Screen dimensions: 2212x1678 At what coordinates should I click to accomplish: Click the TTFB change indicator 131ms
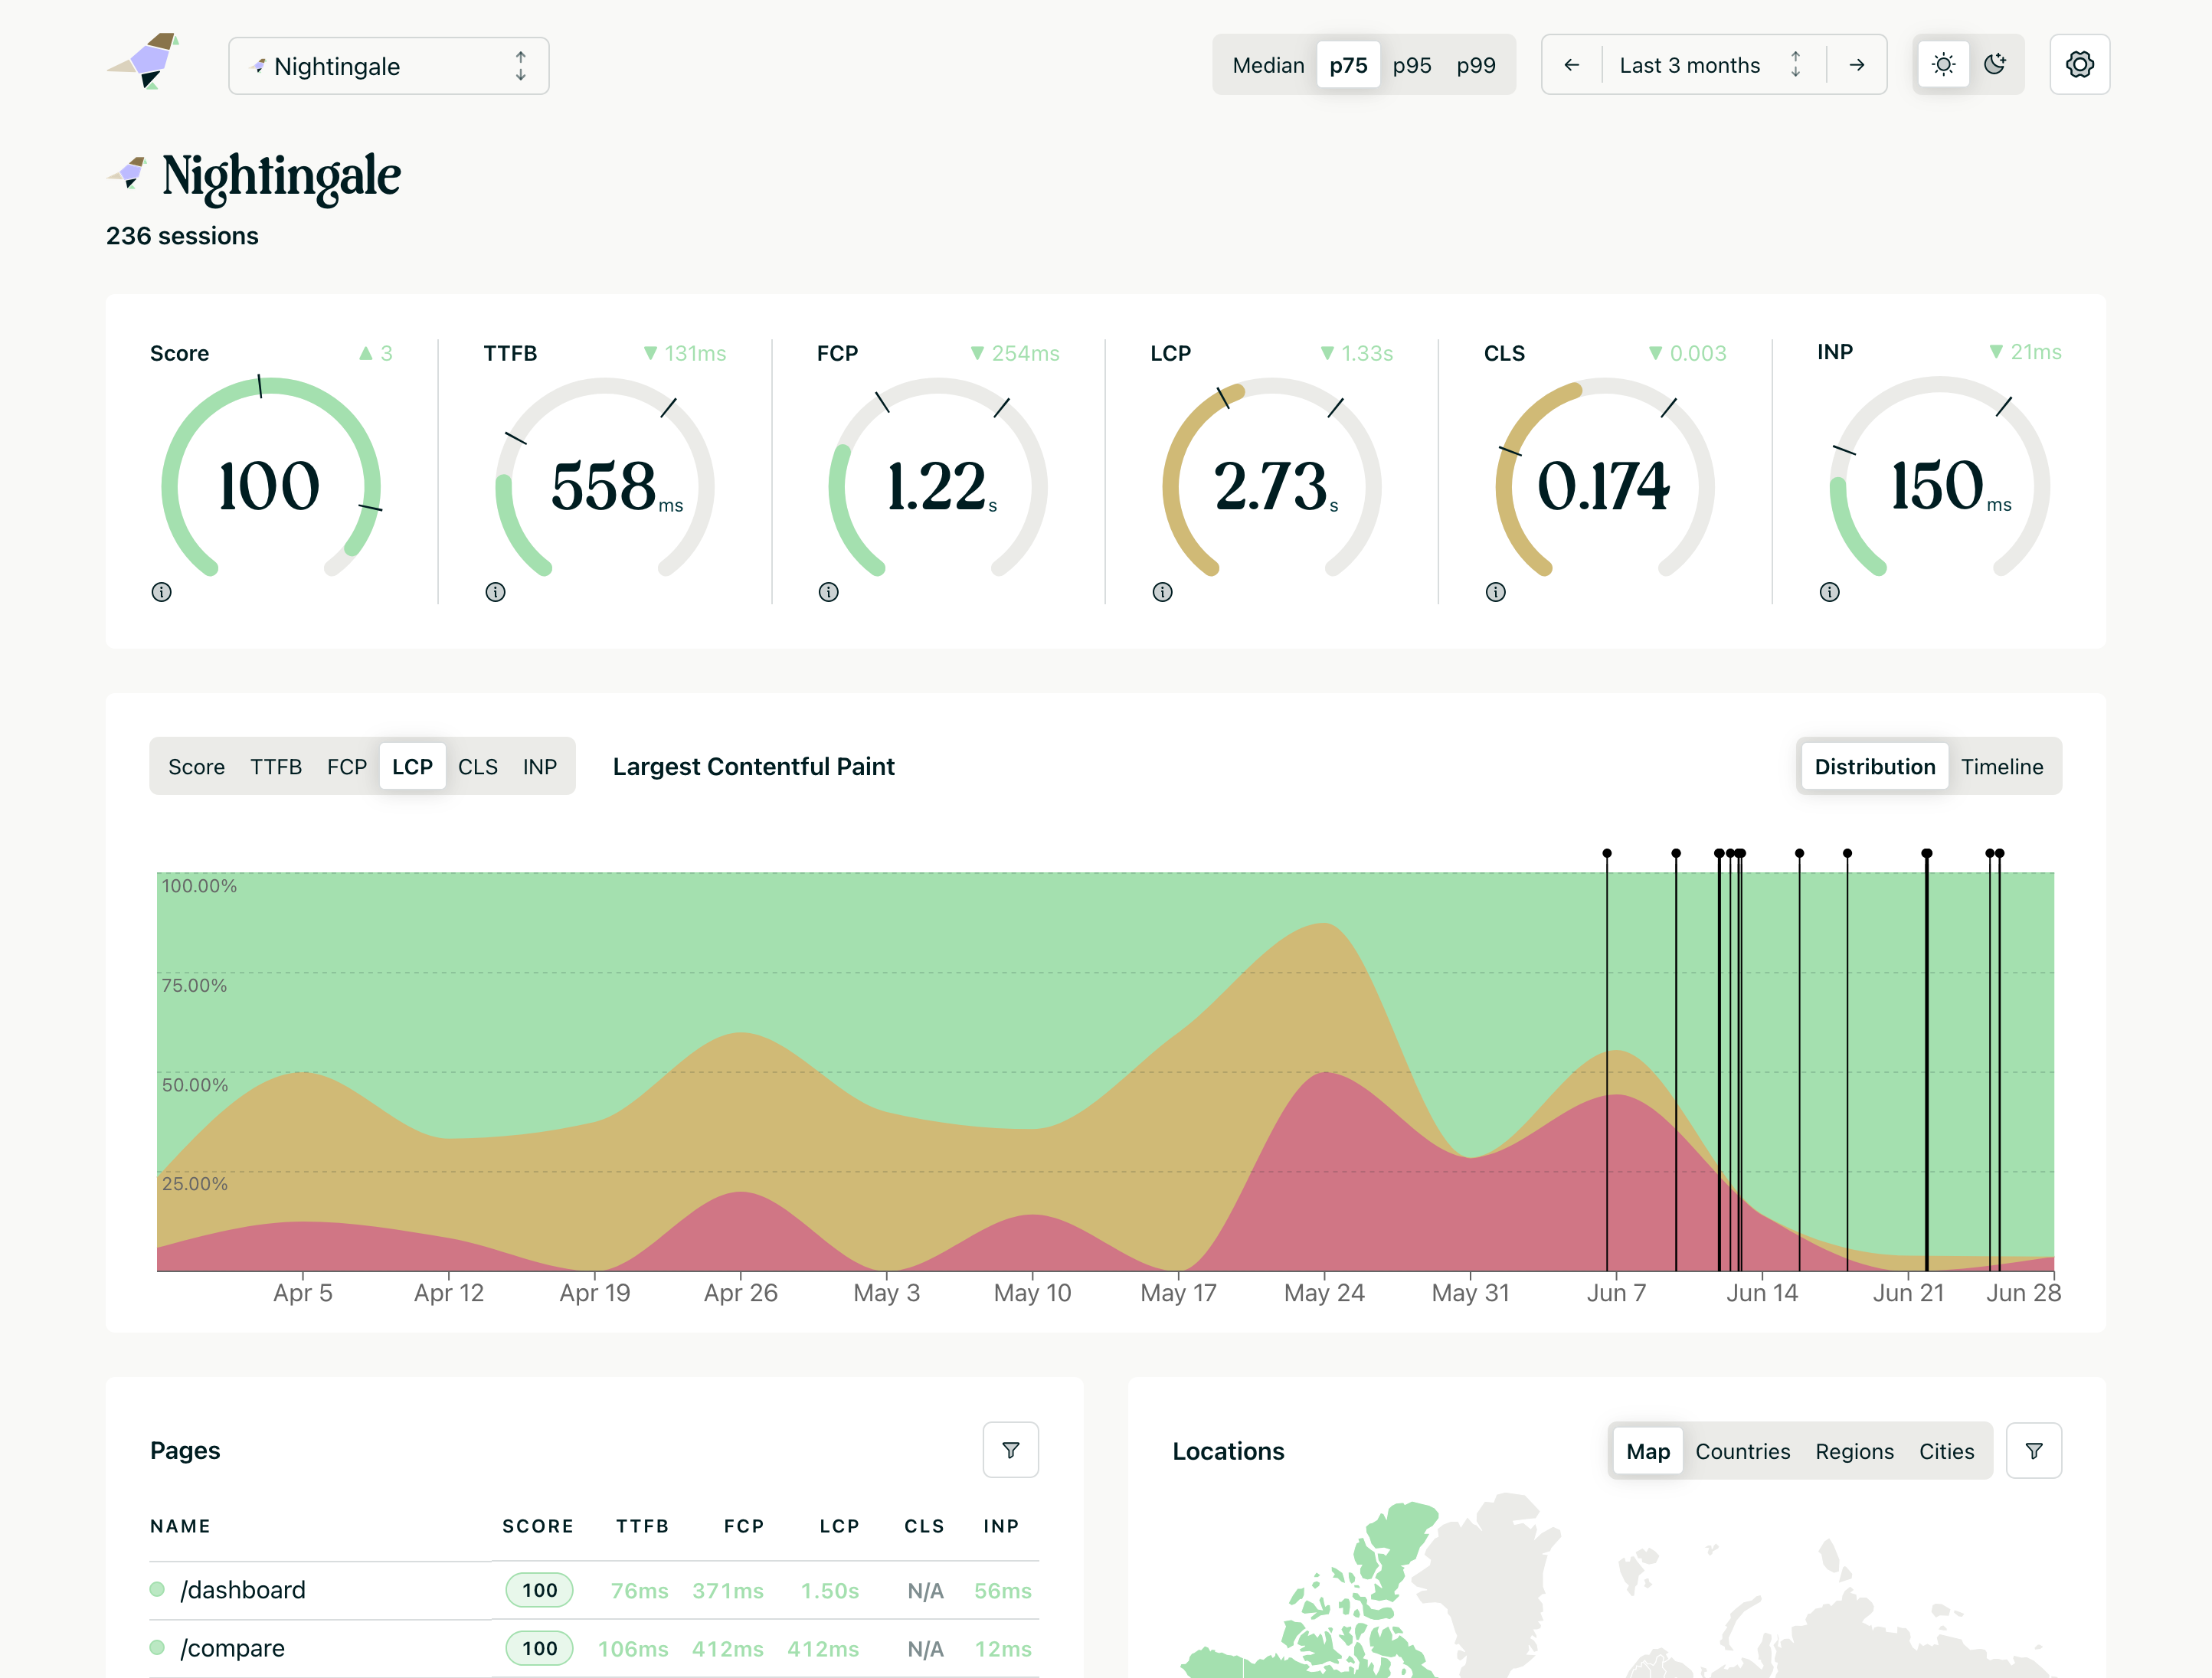click(x=685, y=353)
